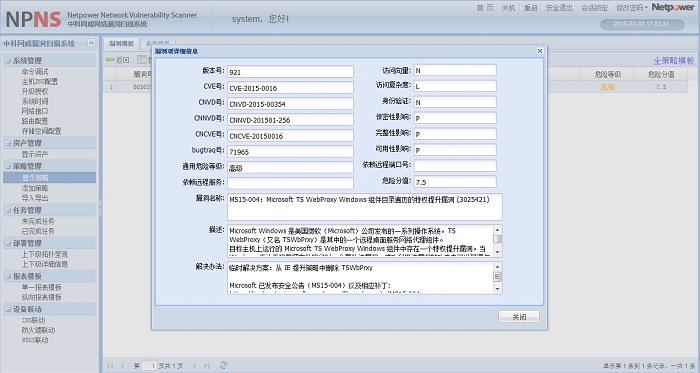Click the CVE号 field showing CVE-2015-0016

click(x=290, y=87)
